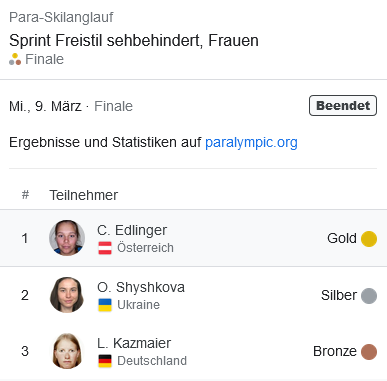This screenshot has width=387, height=381.
Task: Open C. Edlinger's profile photo
Action: click(67, 238)
